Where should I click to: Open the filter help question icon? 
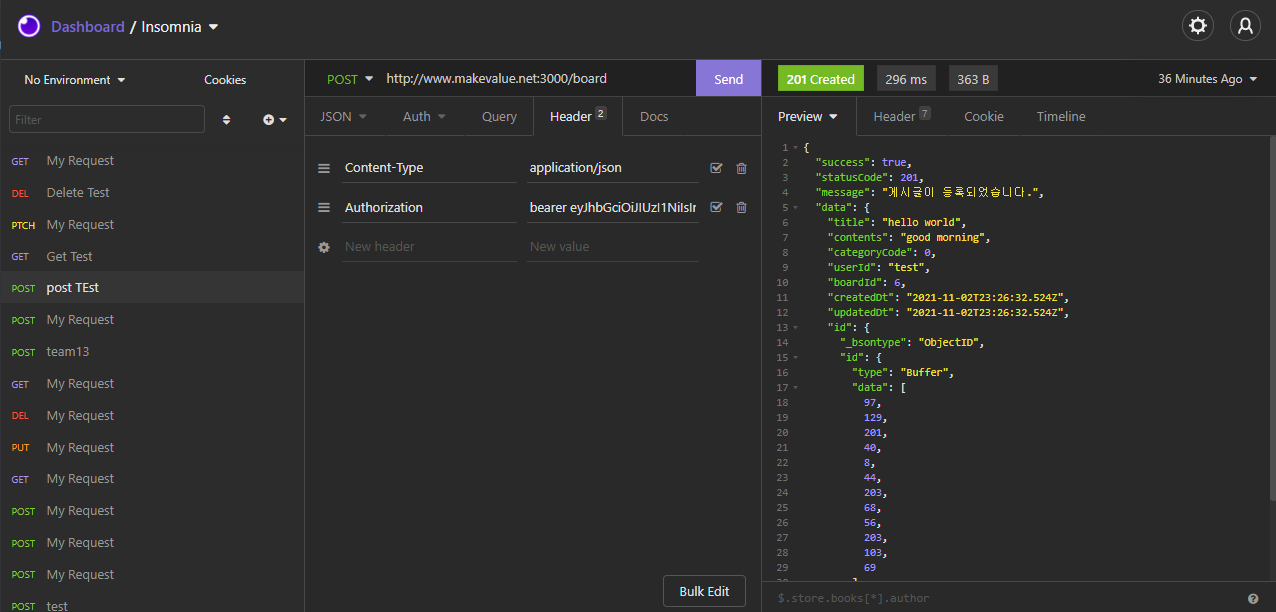tap(1253, 598)
